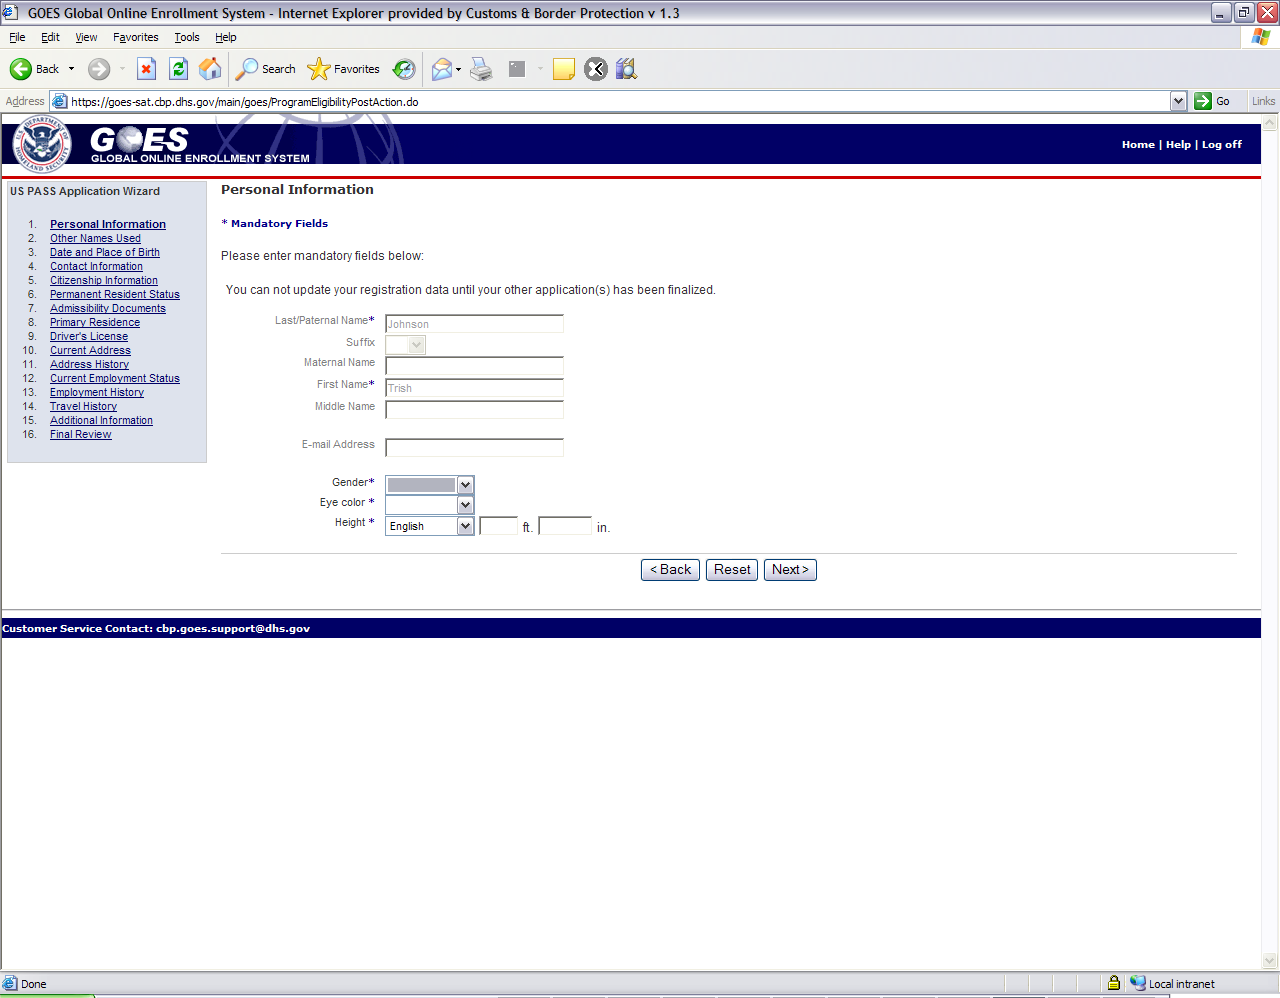Go to the browser Home page icon
This screenshot has height=998, width=1280.
pos(210,69)
